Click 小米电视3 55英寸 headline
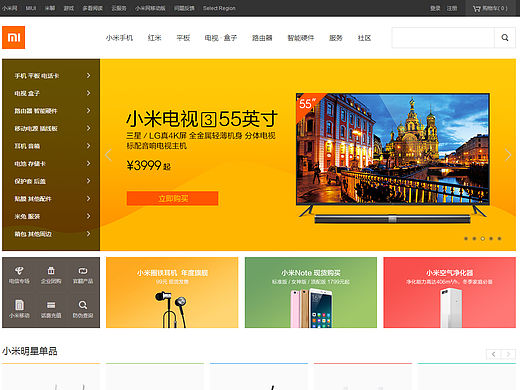This screenshot has width=520, height=390. pos(202,119)
